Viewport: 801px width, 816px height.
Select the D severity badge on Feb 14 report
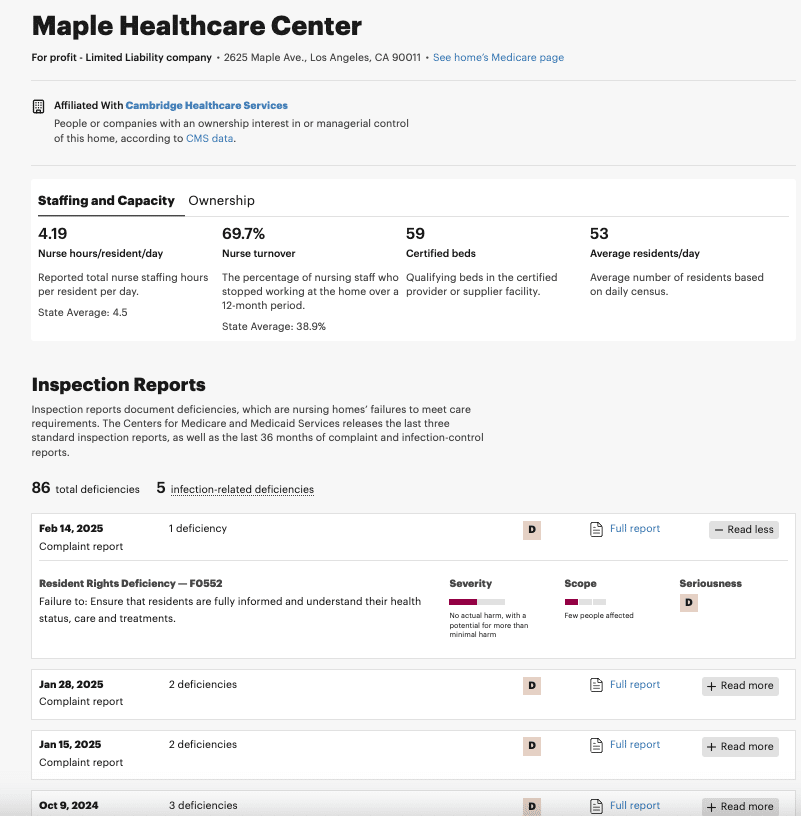click(x=531, y=529)
